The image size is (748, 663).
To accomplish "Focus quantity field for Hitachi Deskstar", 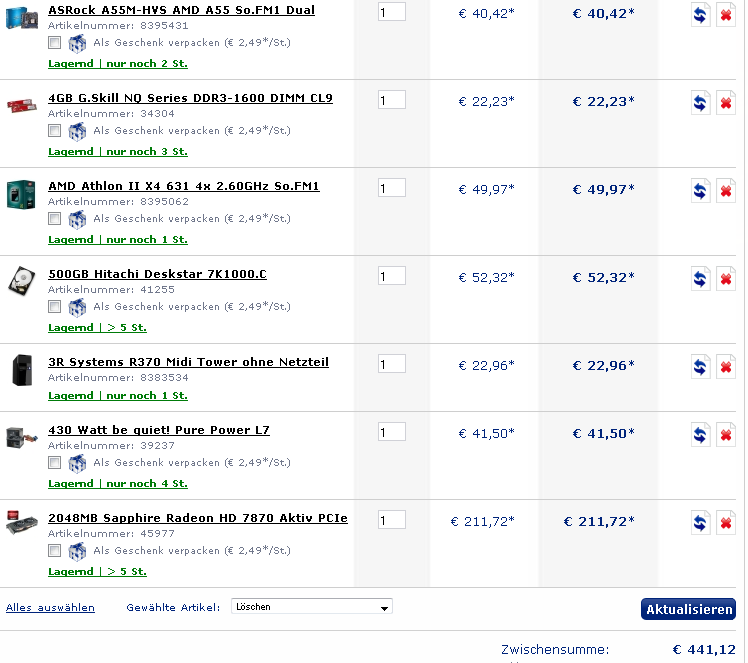I will click(x=392, y=276).
